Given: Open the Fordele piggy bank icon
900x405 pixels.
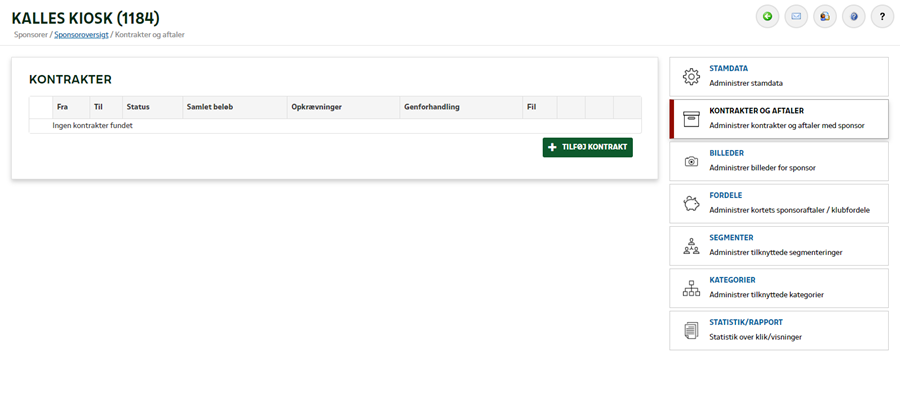Looking at the screenshot, I should point(691,203).
